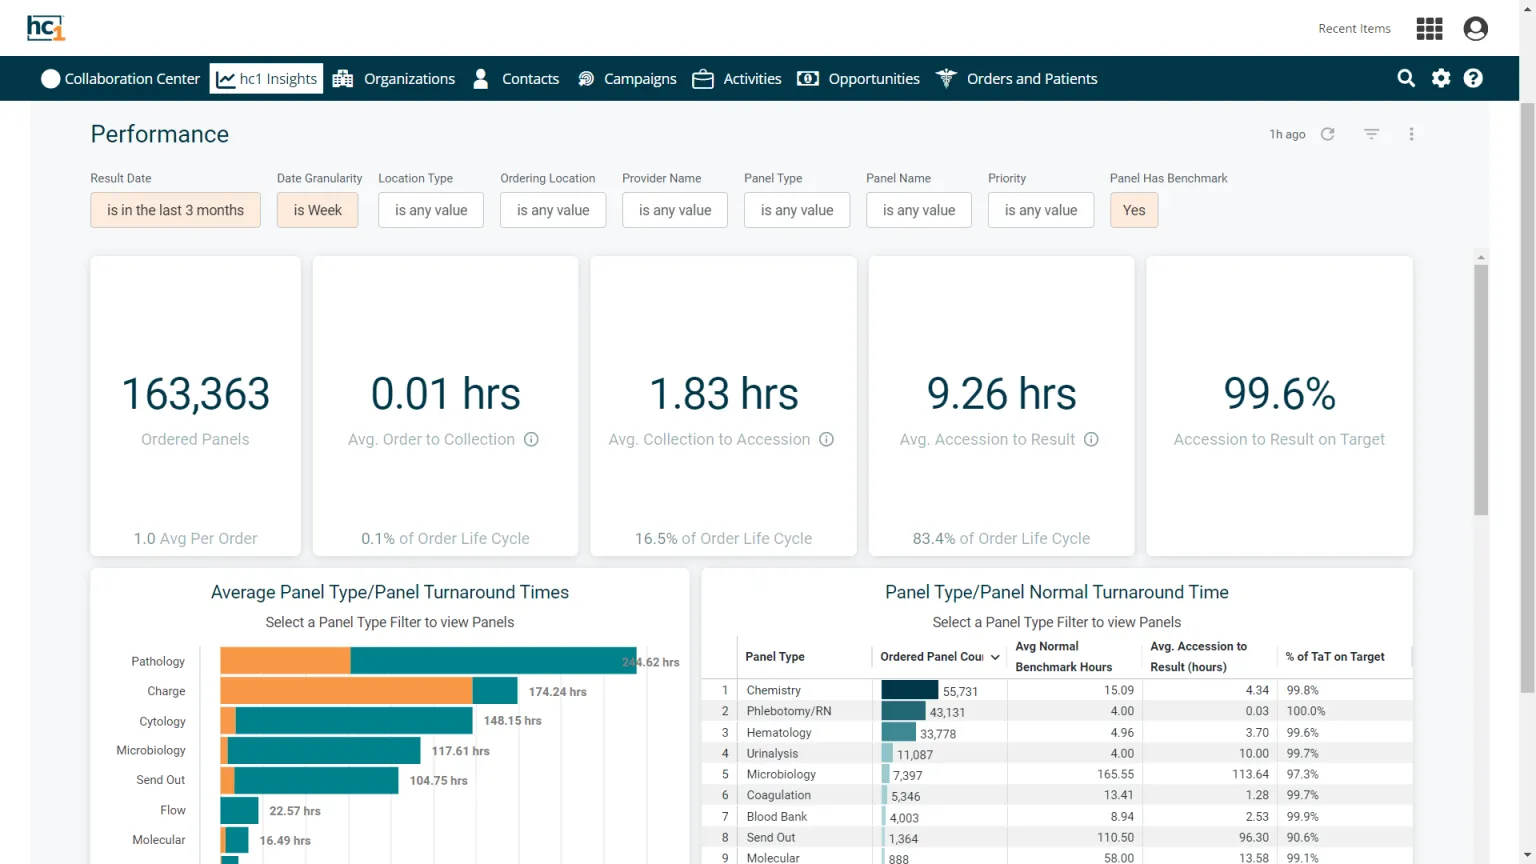Click info icon beside Avg. Accession to Result
This screenshot has height=864, width=1536.
click(1091, 439)
